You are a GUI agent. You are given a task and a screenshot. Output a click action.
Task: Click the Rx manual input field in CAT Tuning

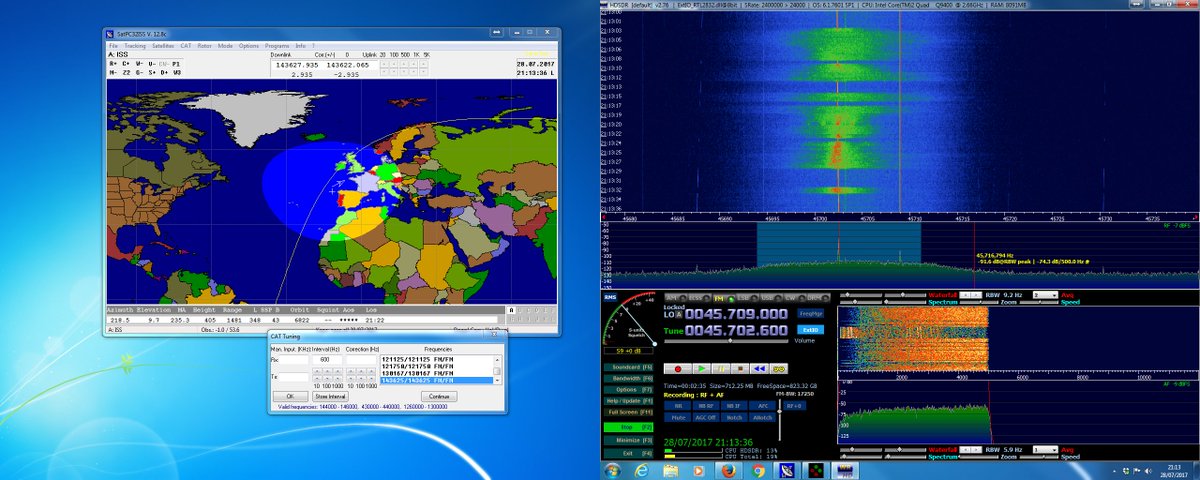pyautogui.click(x=294, y=360)
